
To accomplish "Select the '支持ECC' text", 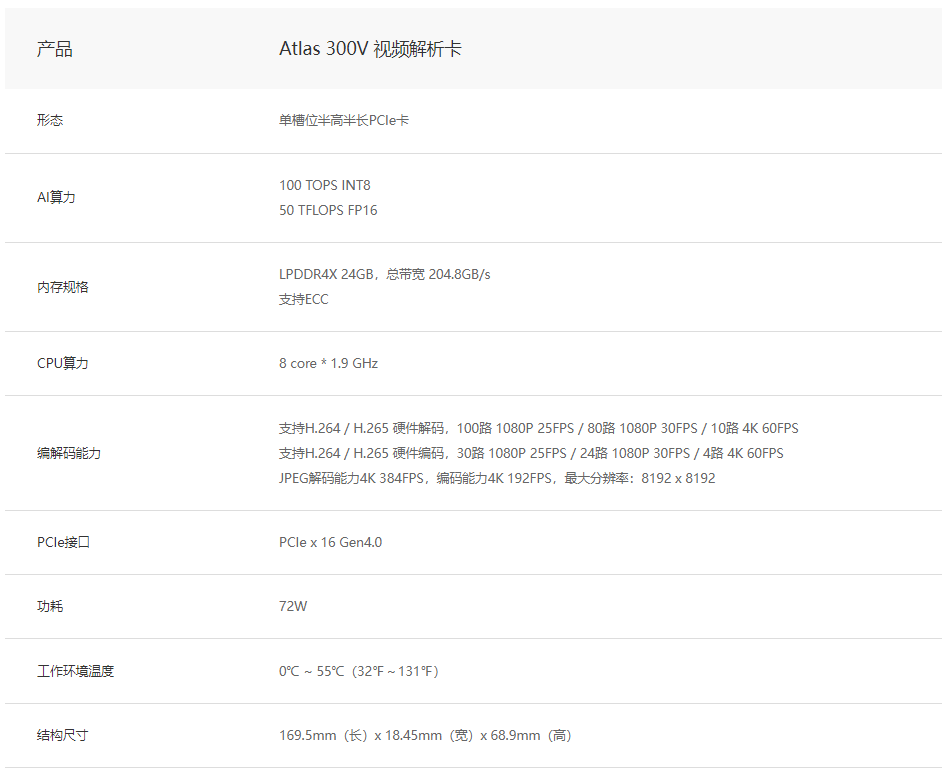I will [x=303, y=299].
